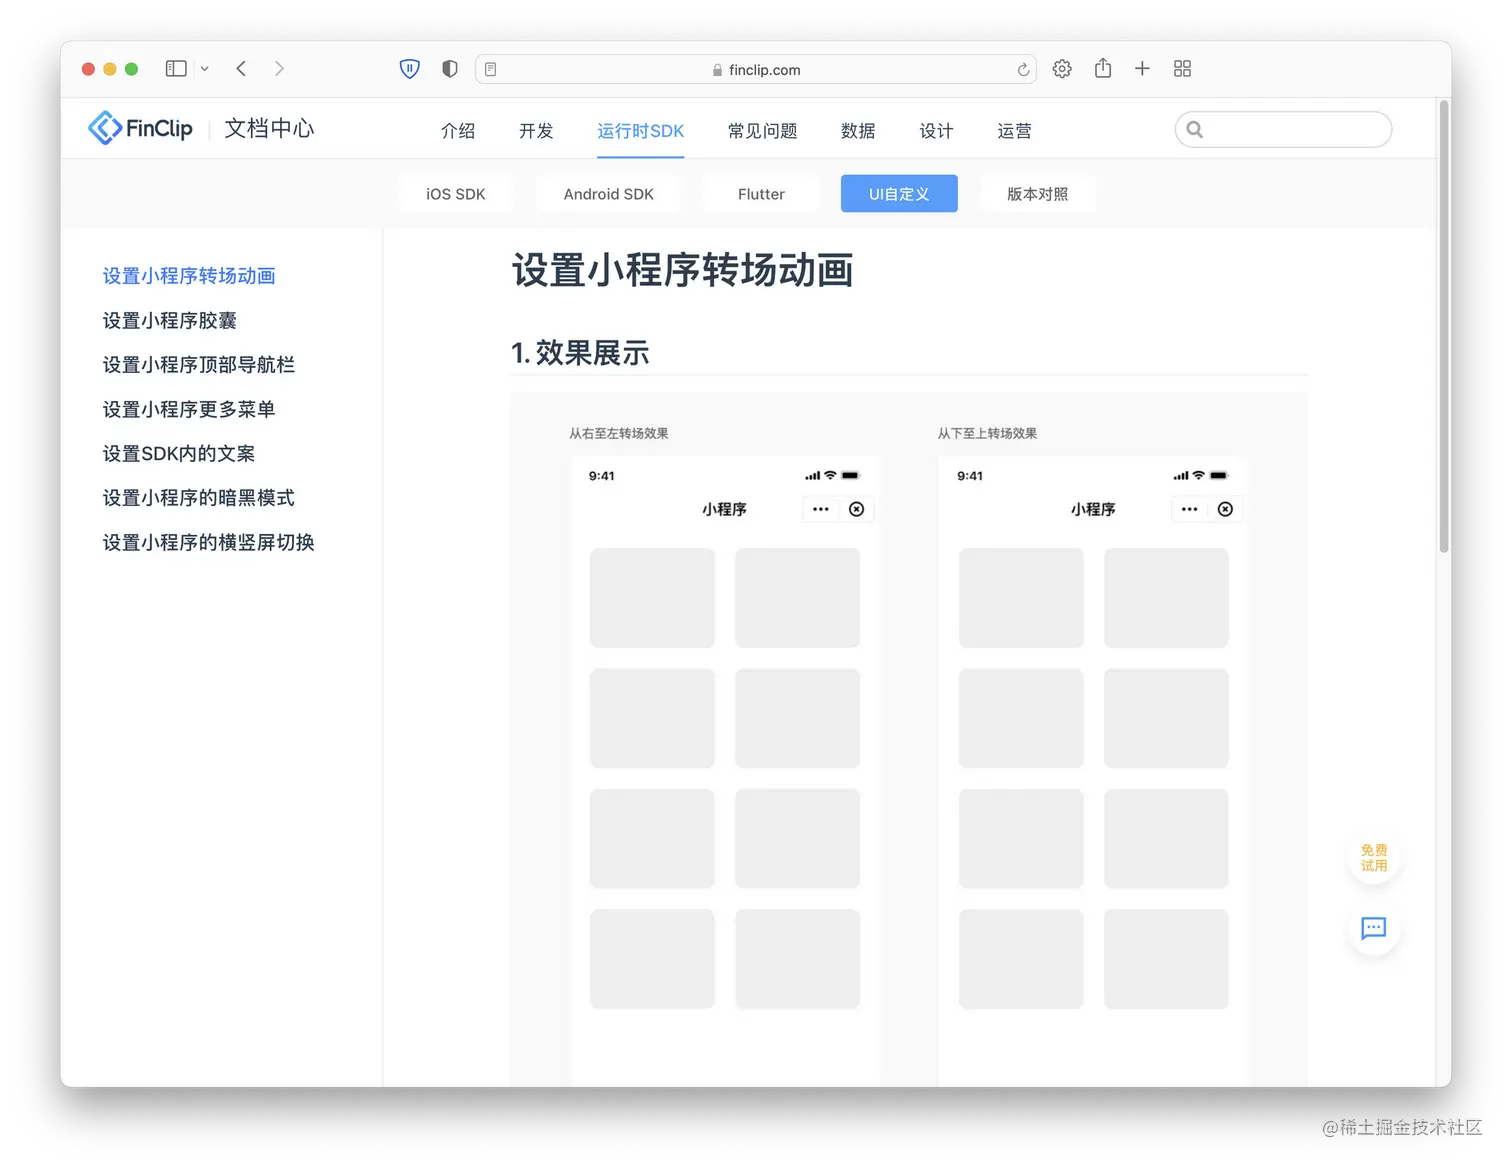Open 设置SDK内的文案 in the sidebar
This screenshot has width=1512, height=1167.
click(x=179, y=453)
